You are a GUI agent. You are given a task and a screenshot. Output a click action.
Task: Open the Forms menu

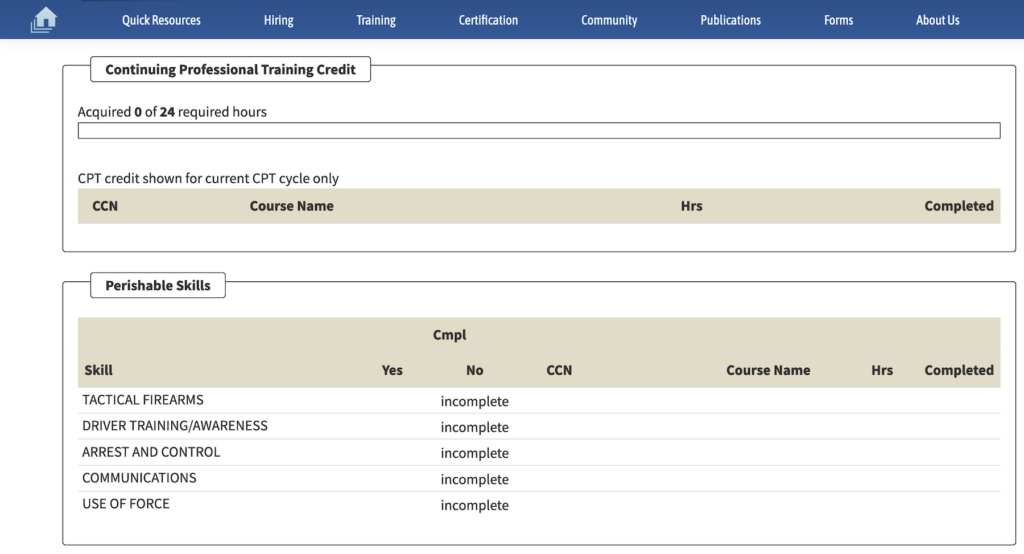click(x=838, y=20)
